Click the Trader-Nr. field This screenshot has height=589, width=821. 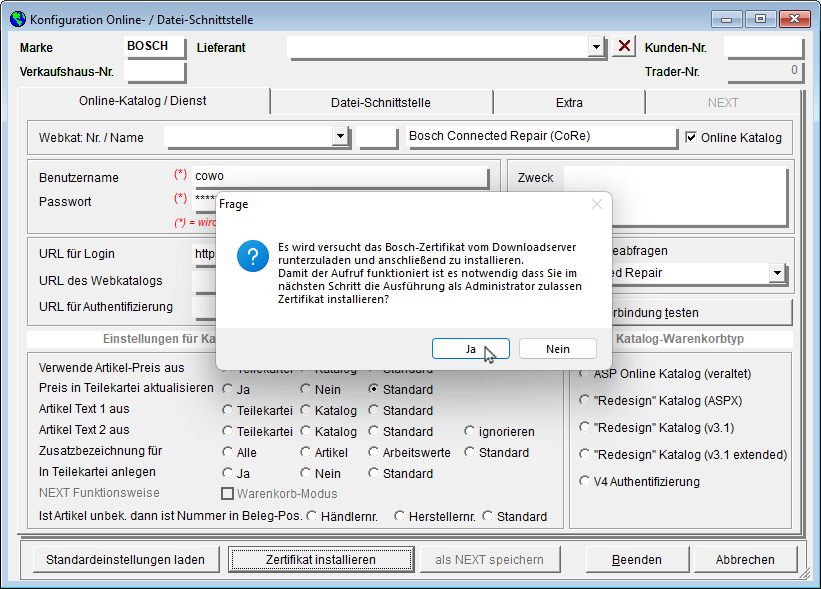tap(763, 72)
